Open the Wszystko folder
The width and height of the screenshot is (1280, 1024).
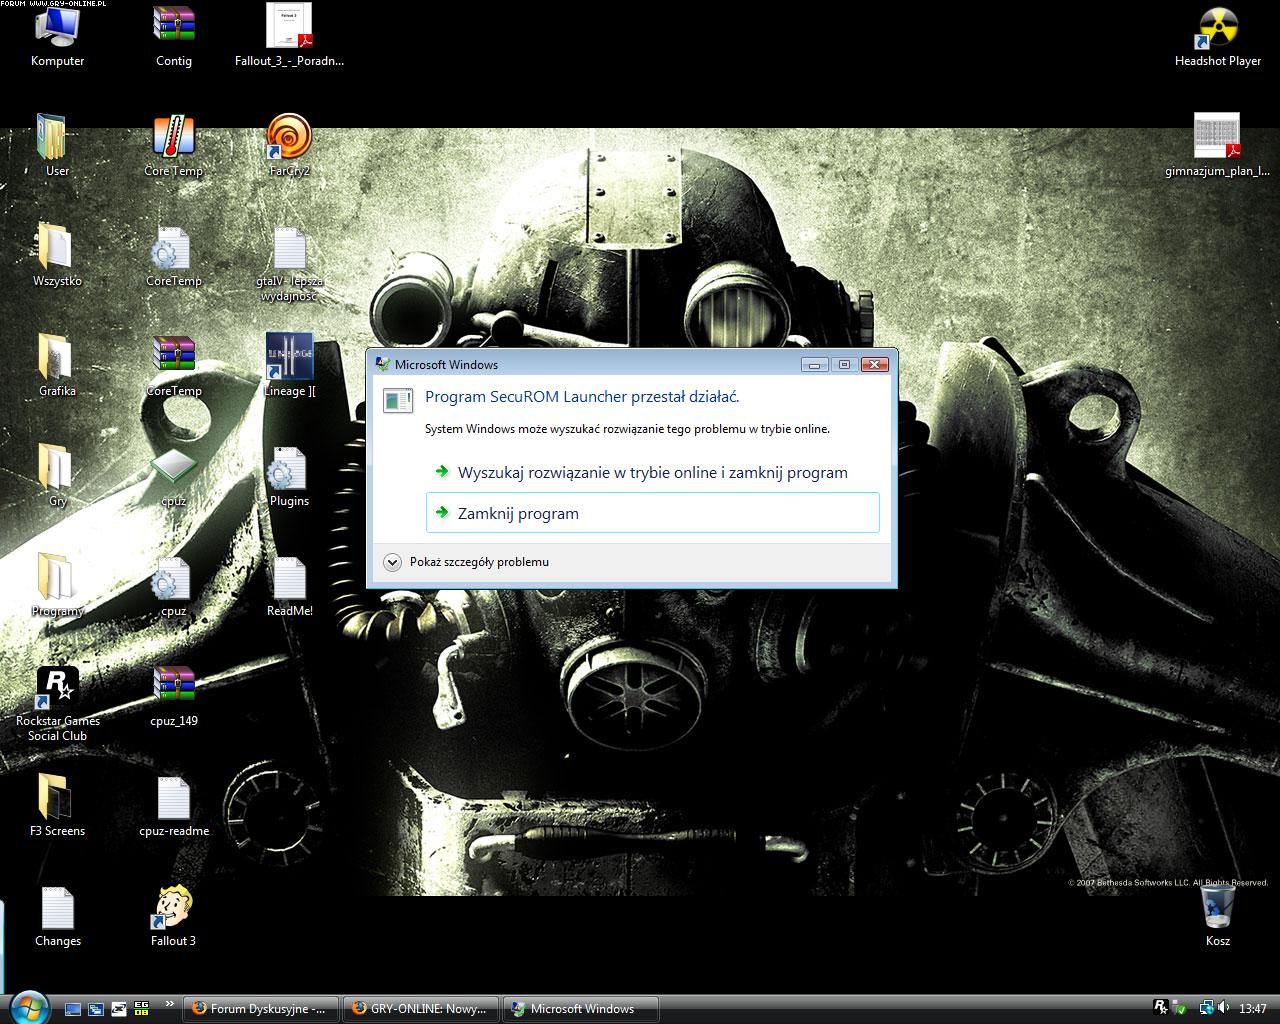pos(57,256)
